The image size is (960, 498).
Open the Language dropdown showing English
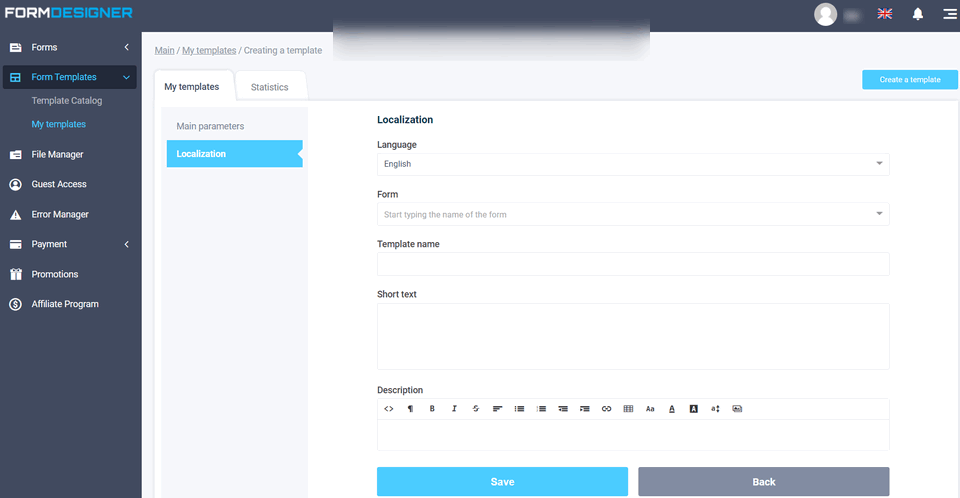tap(632, 164)
